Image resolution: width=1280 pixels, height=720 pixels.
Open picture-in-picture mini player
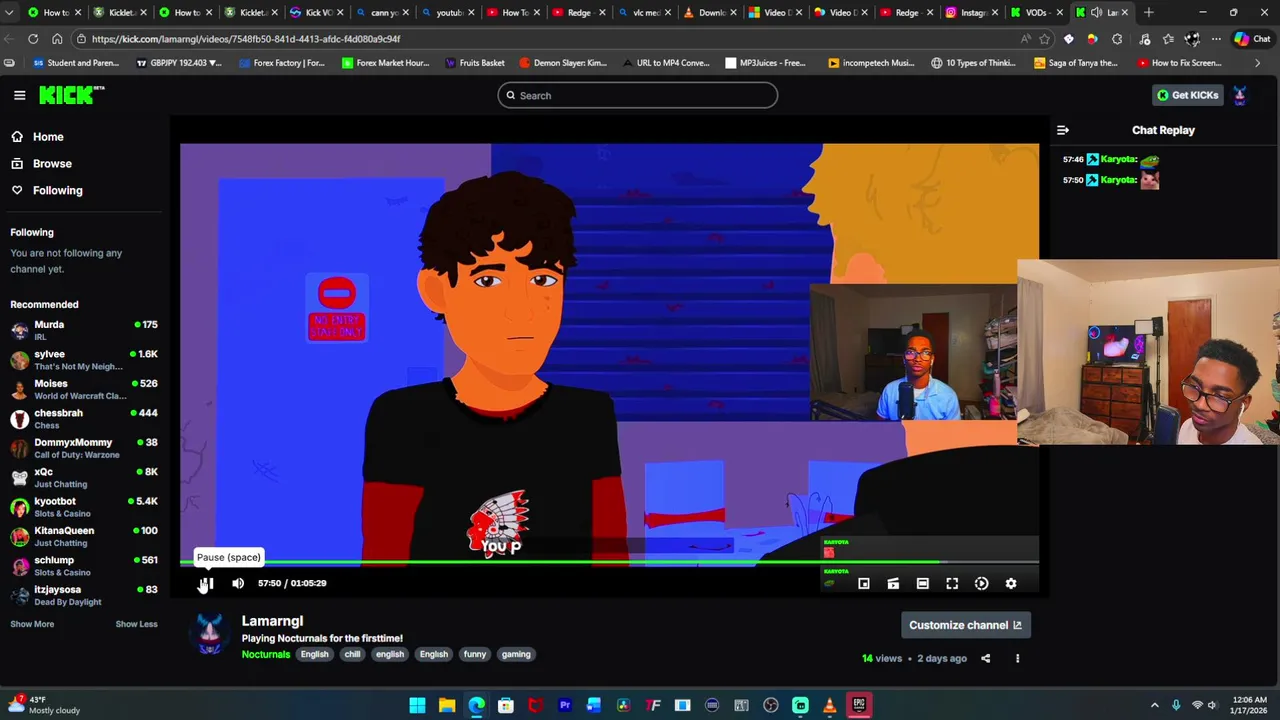(x=864, y=583)
